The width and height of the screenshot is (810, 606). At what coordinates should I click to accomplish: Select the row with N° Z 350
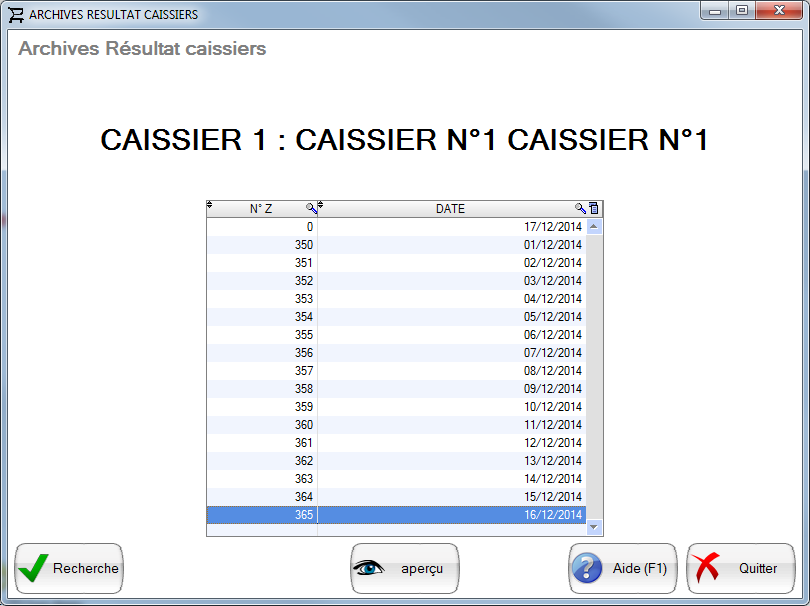pos(400,244)
